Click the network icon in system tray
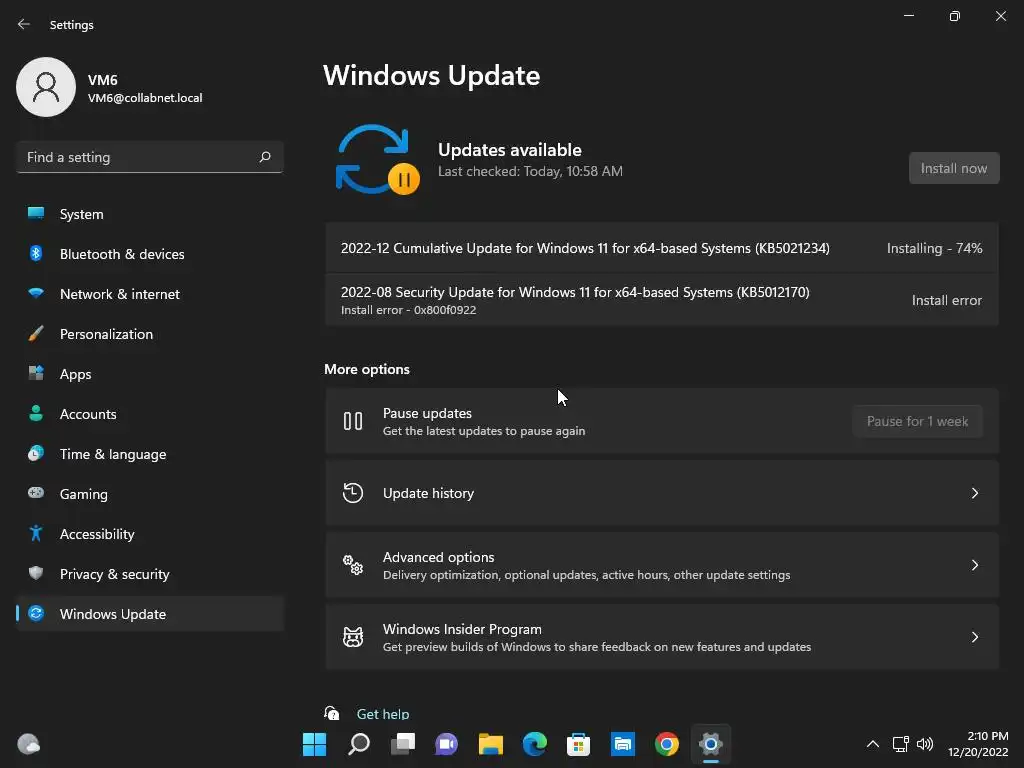The height and width of the screenshot is (768, 1024). [901, 744]
